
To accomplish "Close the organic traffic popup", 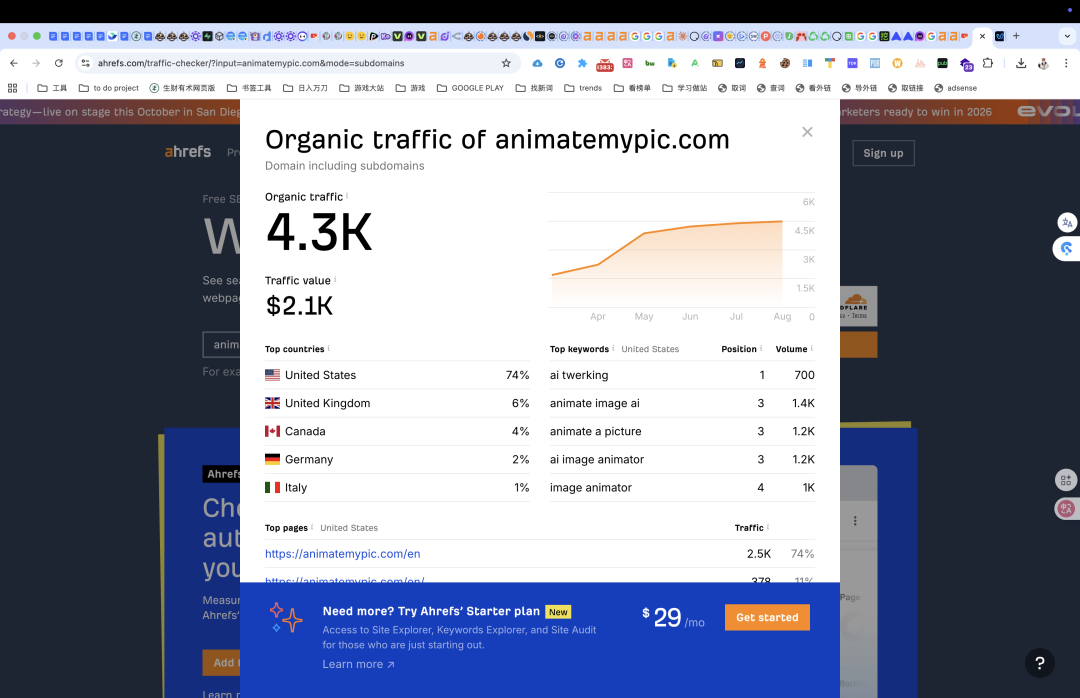I will [x=807, y=132].
